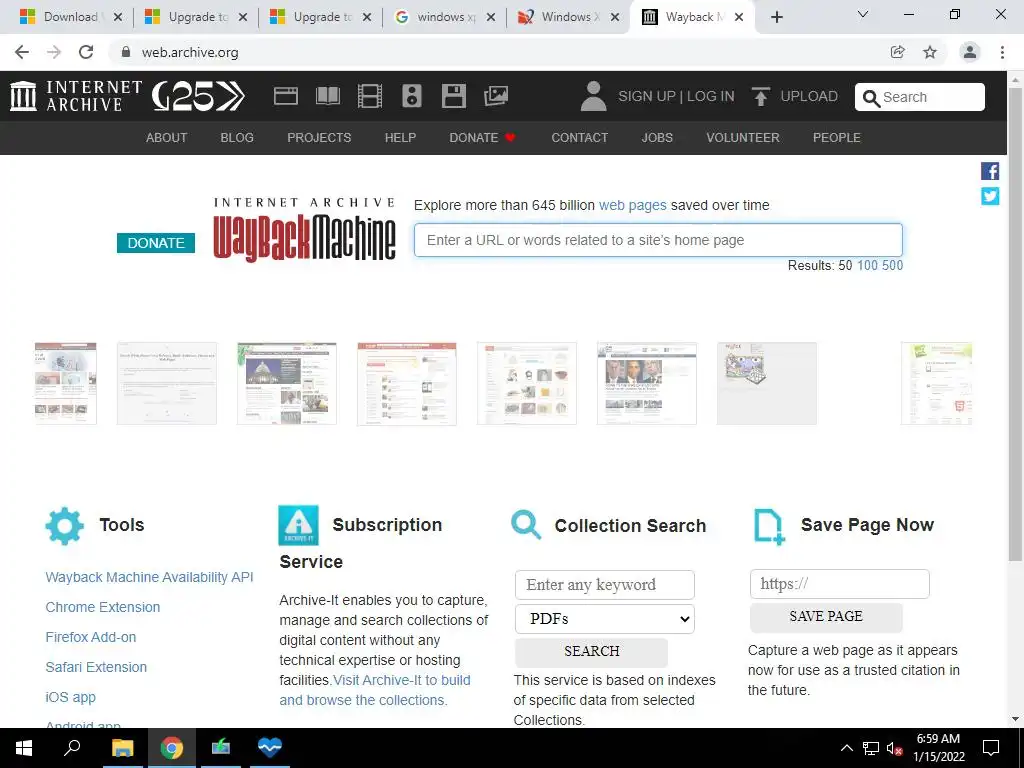Click the Capitol building site thumbnail
This screenshot has width=1024, height=768.
pyautogui.click(x=287, y=383)
